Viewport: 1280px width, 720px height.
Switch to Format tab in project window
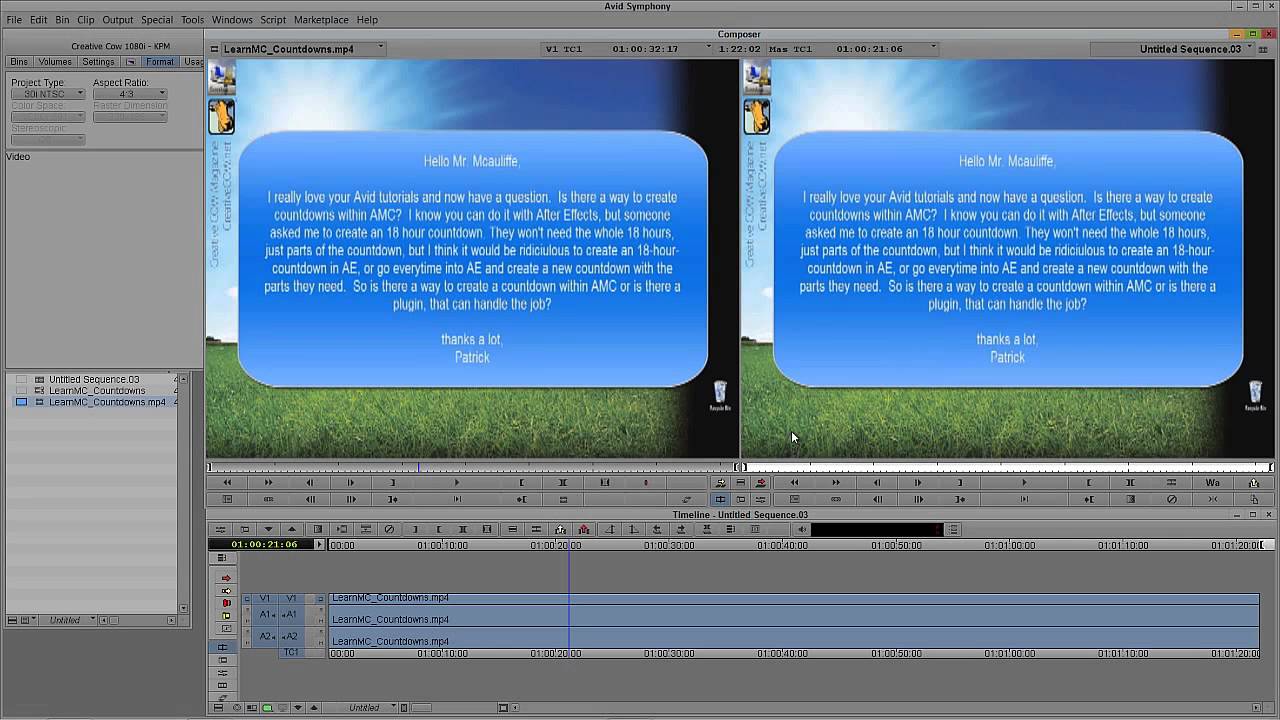tap(159, 62)
